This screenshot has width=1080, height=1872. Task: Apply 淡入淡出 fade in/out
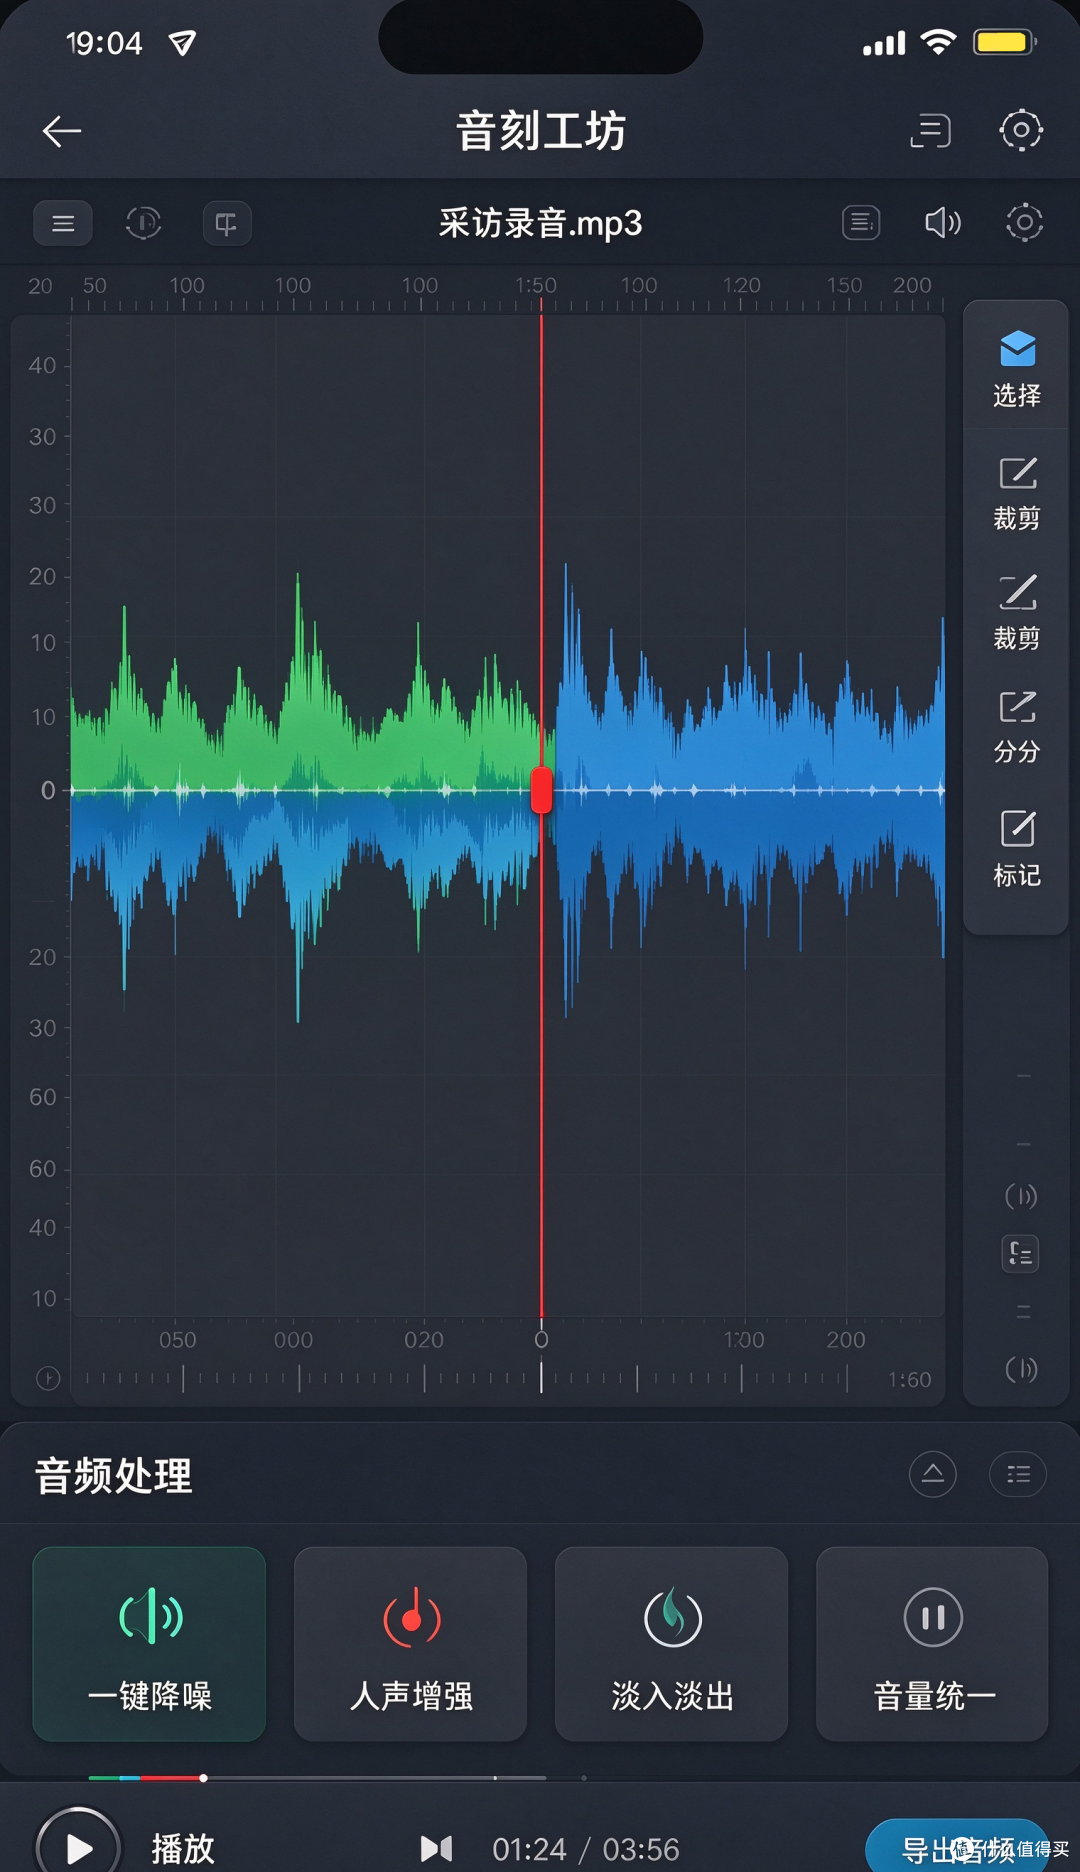tap(672, 1644)
